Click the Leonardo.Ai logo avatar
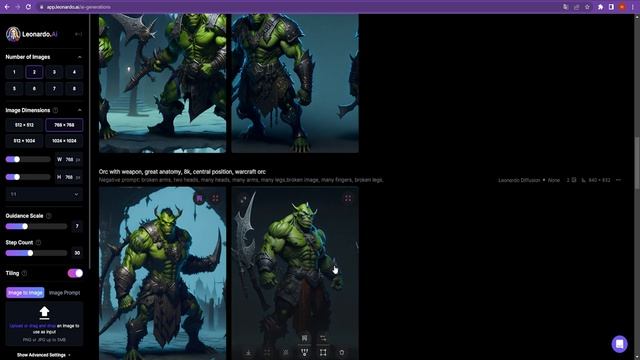640x360 pixels. [x=13, y=34]
